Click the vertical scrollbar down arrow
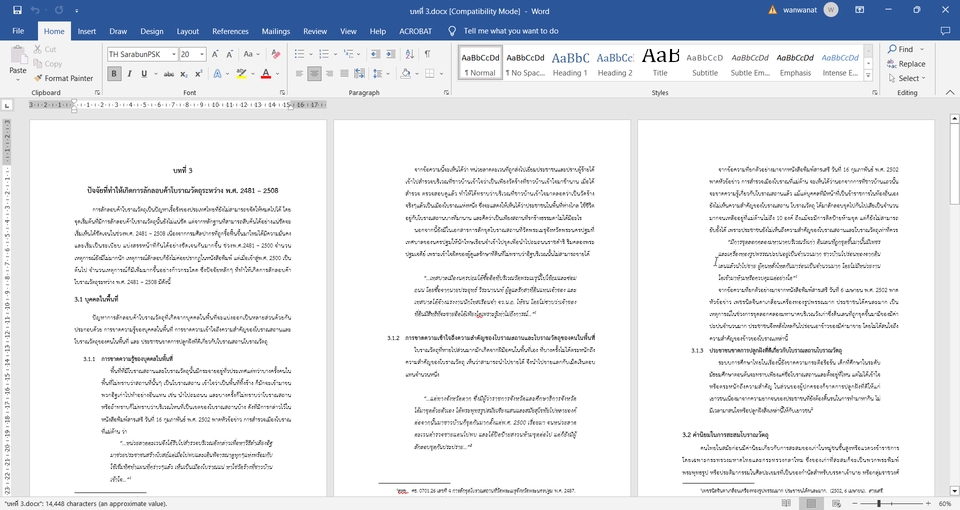Viewport: 960px width, 510px height. [x=954, y=490]
